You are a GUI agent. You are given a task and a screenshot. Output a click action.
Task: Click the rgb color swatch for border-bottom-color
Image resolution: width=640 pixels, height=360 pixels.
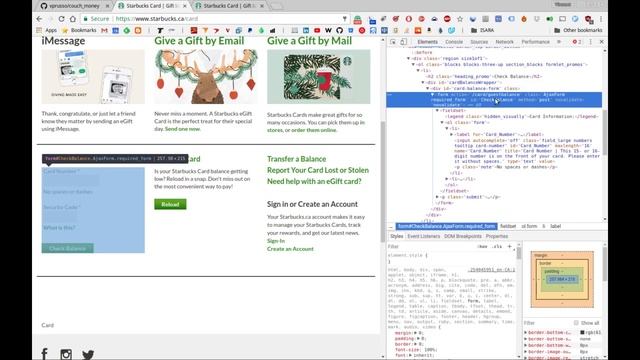coord(582,333)
